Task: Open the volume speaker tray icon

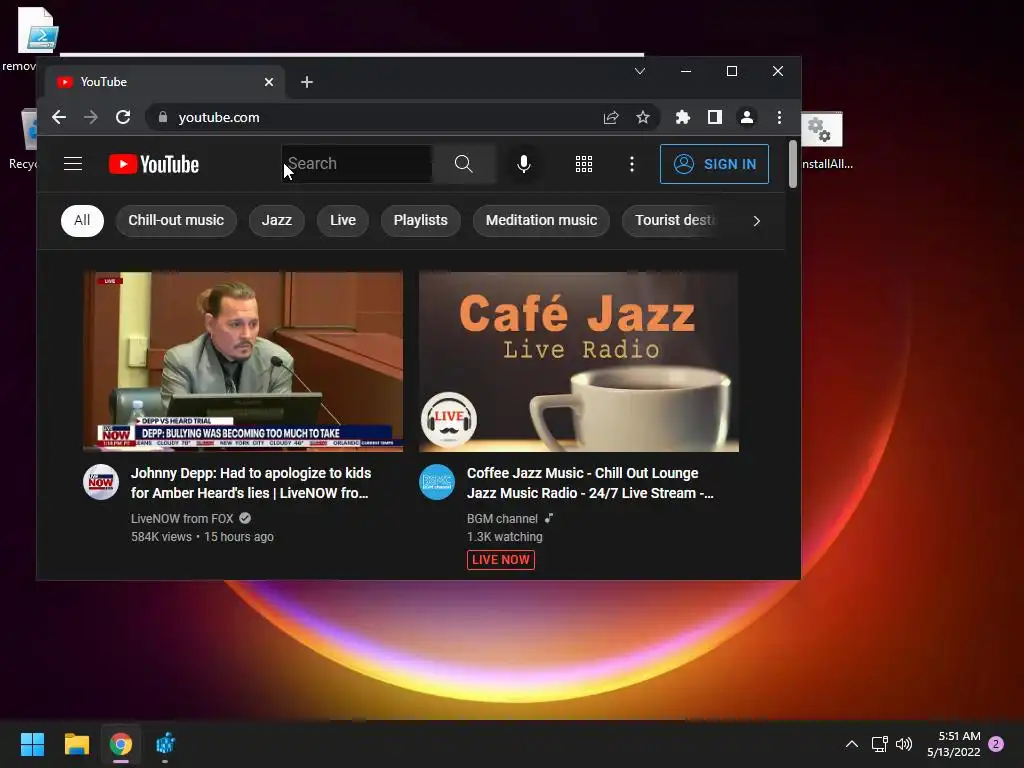Action: 904,744
